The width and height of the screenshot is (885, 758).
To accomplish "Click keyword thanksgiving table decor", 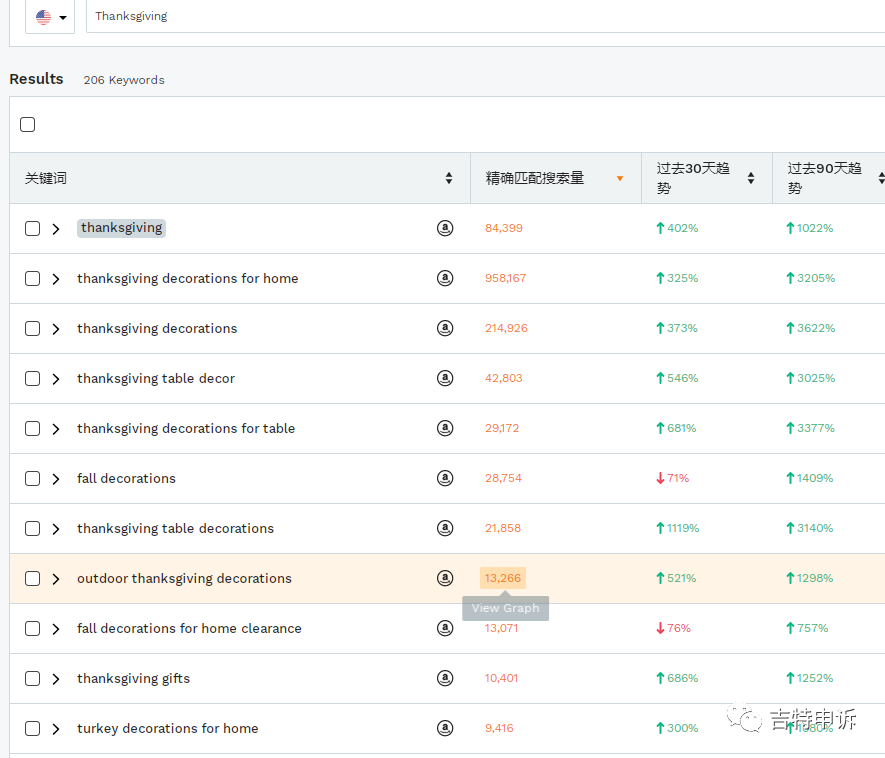I will coord(156,378).
